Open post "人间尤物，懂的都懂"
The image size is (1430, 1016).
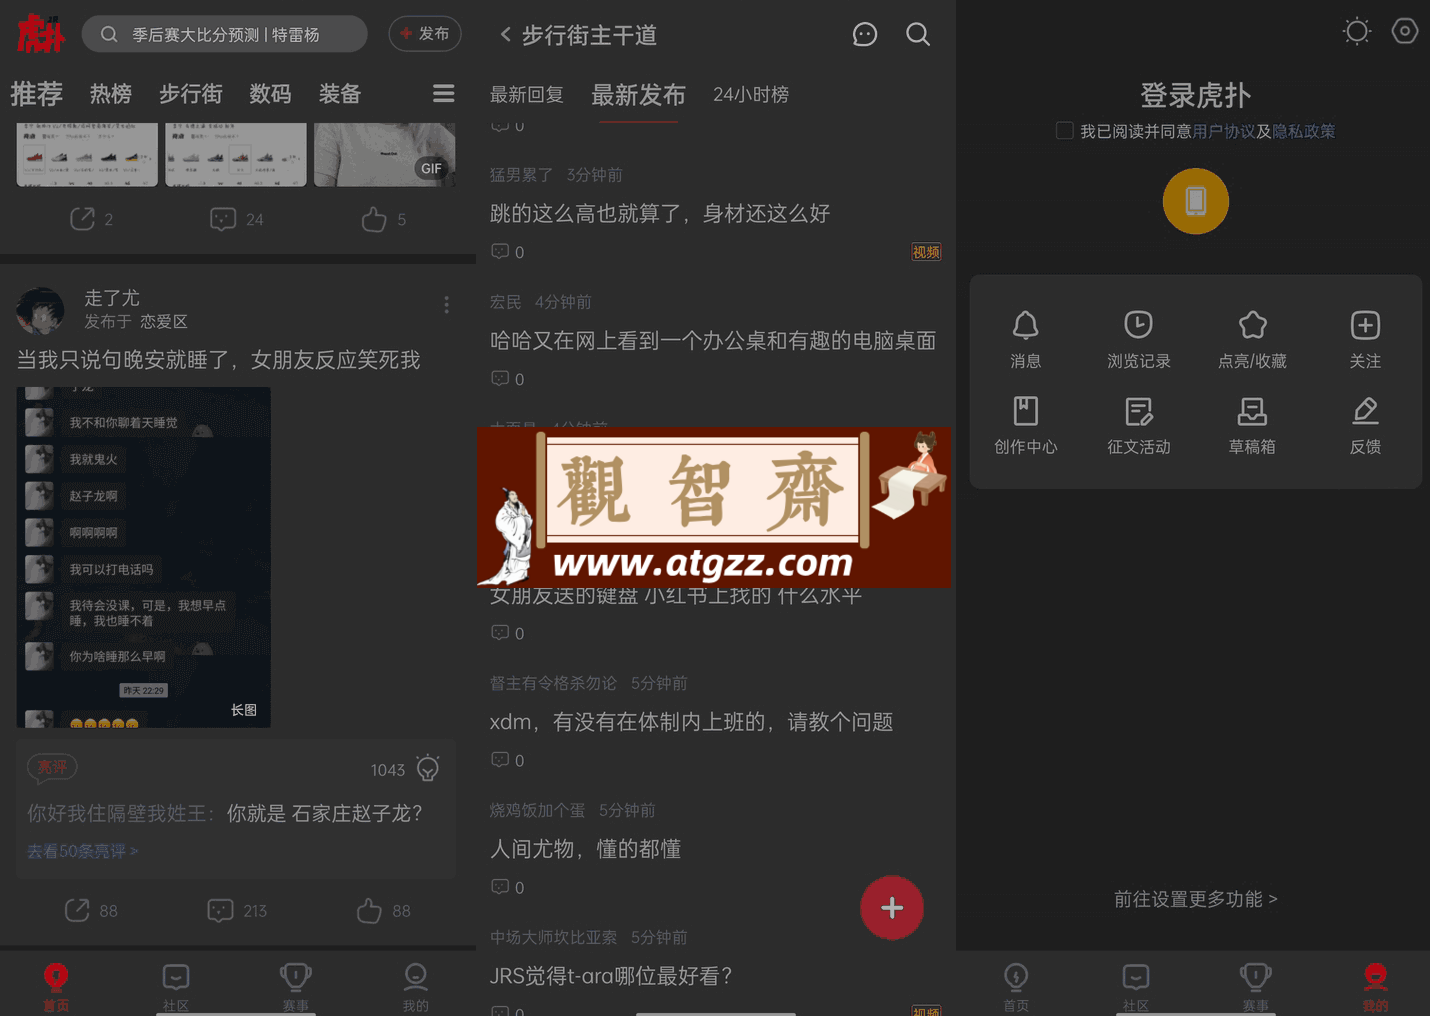(585, 849)
